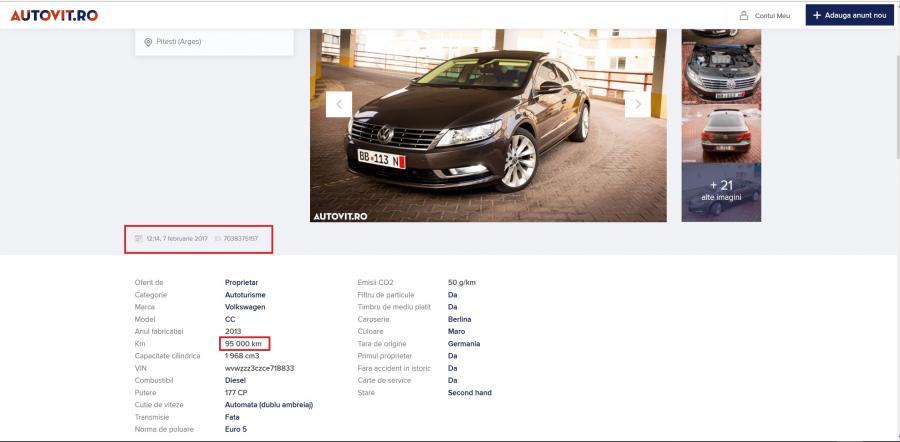
Task: Show the previous car photo
Action: coord(338,104)
